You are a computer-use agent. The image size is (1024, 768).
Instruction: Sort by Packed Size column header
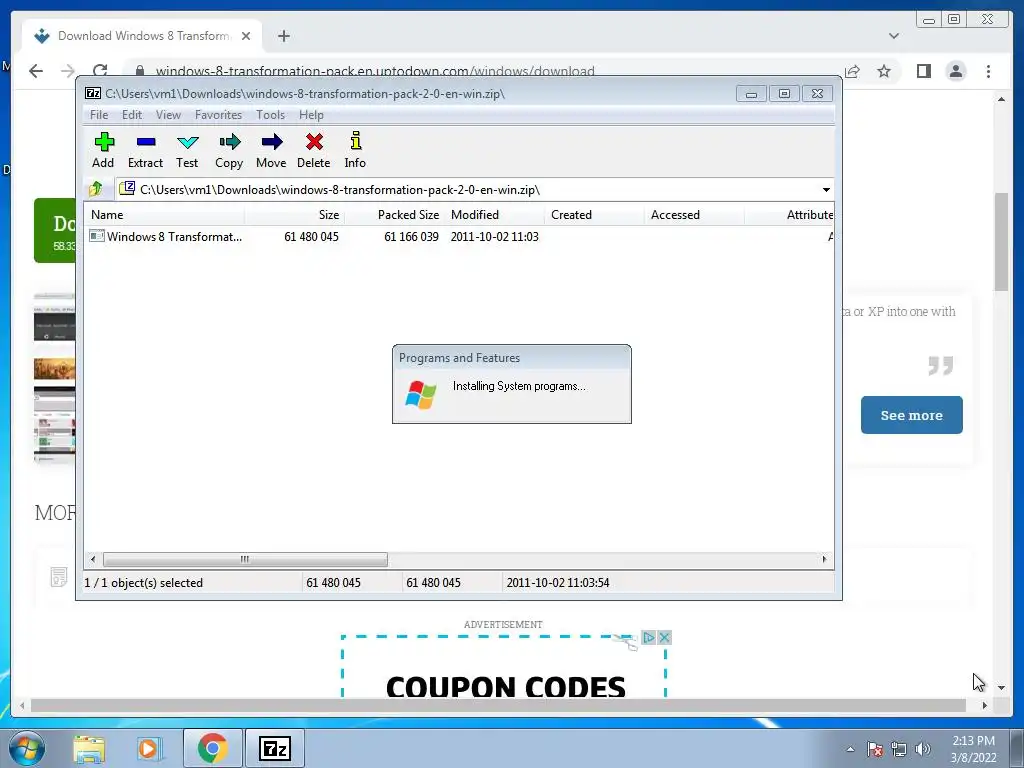click(394, 215)
